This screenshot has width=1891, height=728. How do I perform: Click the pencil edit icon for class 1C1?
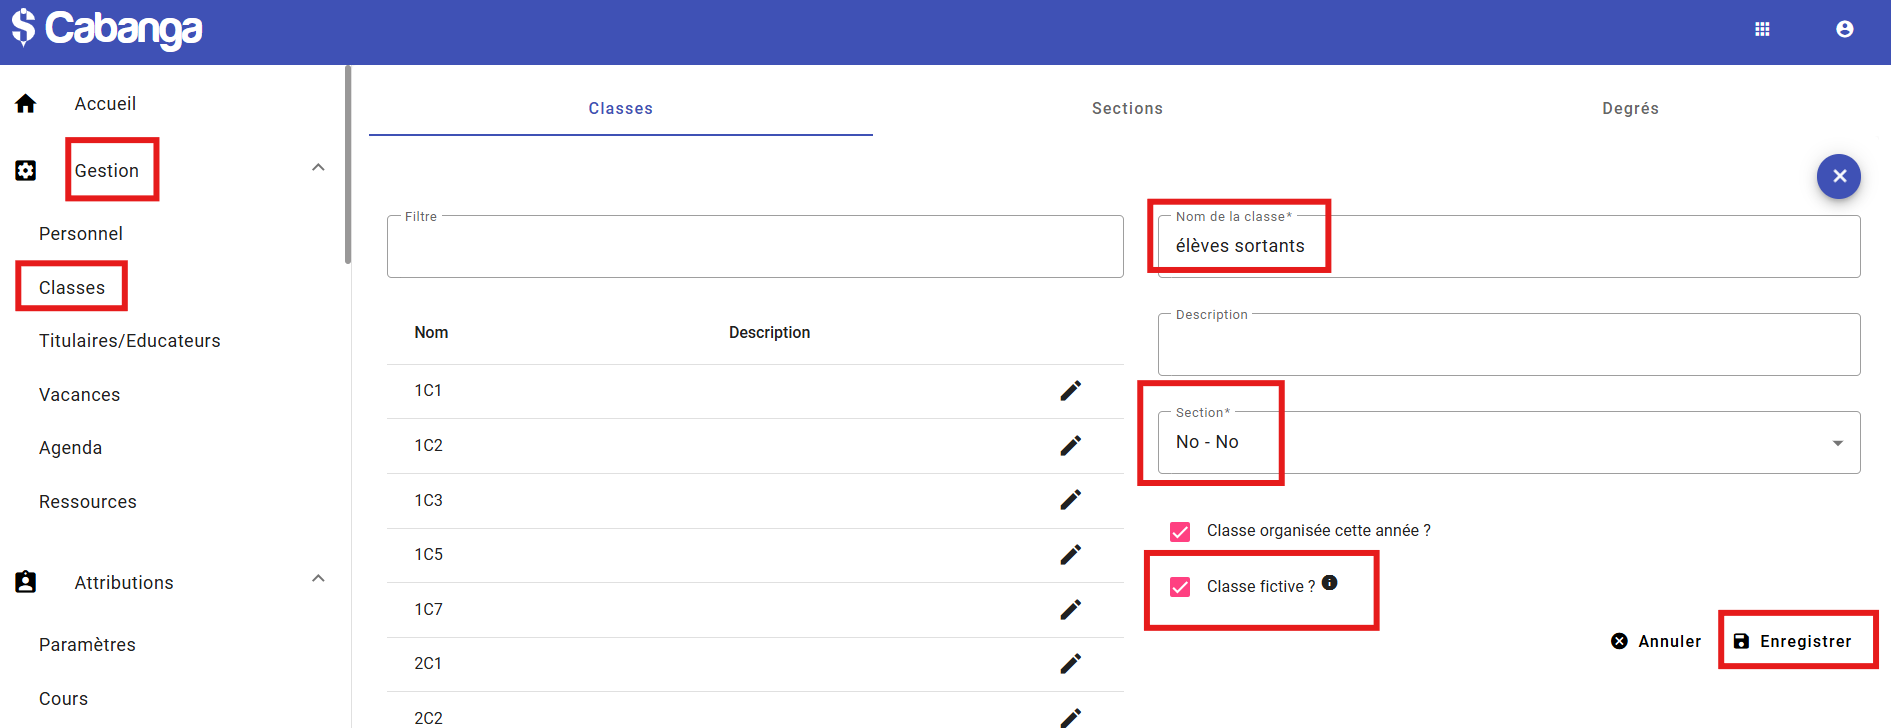click(x=1070, y=391)
